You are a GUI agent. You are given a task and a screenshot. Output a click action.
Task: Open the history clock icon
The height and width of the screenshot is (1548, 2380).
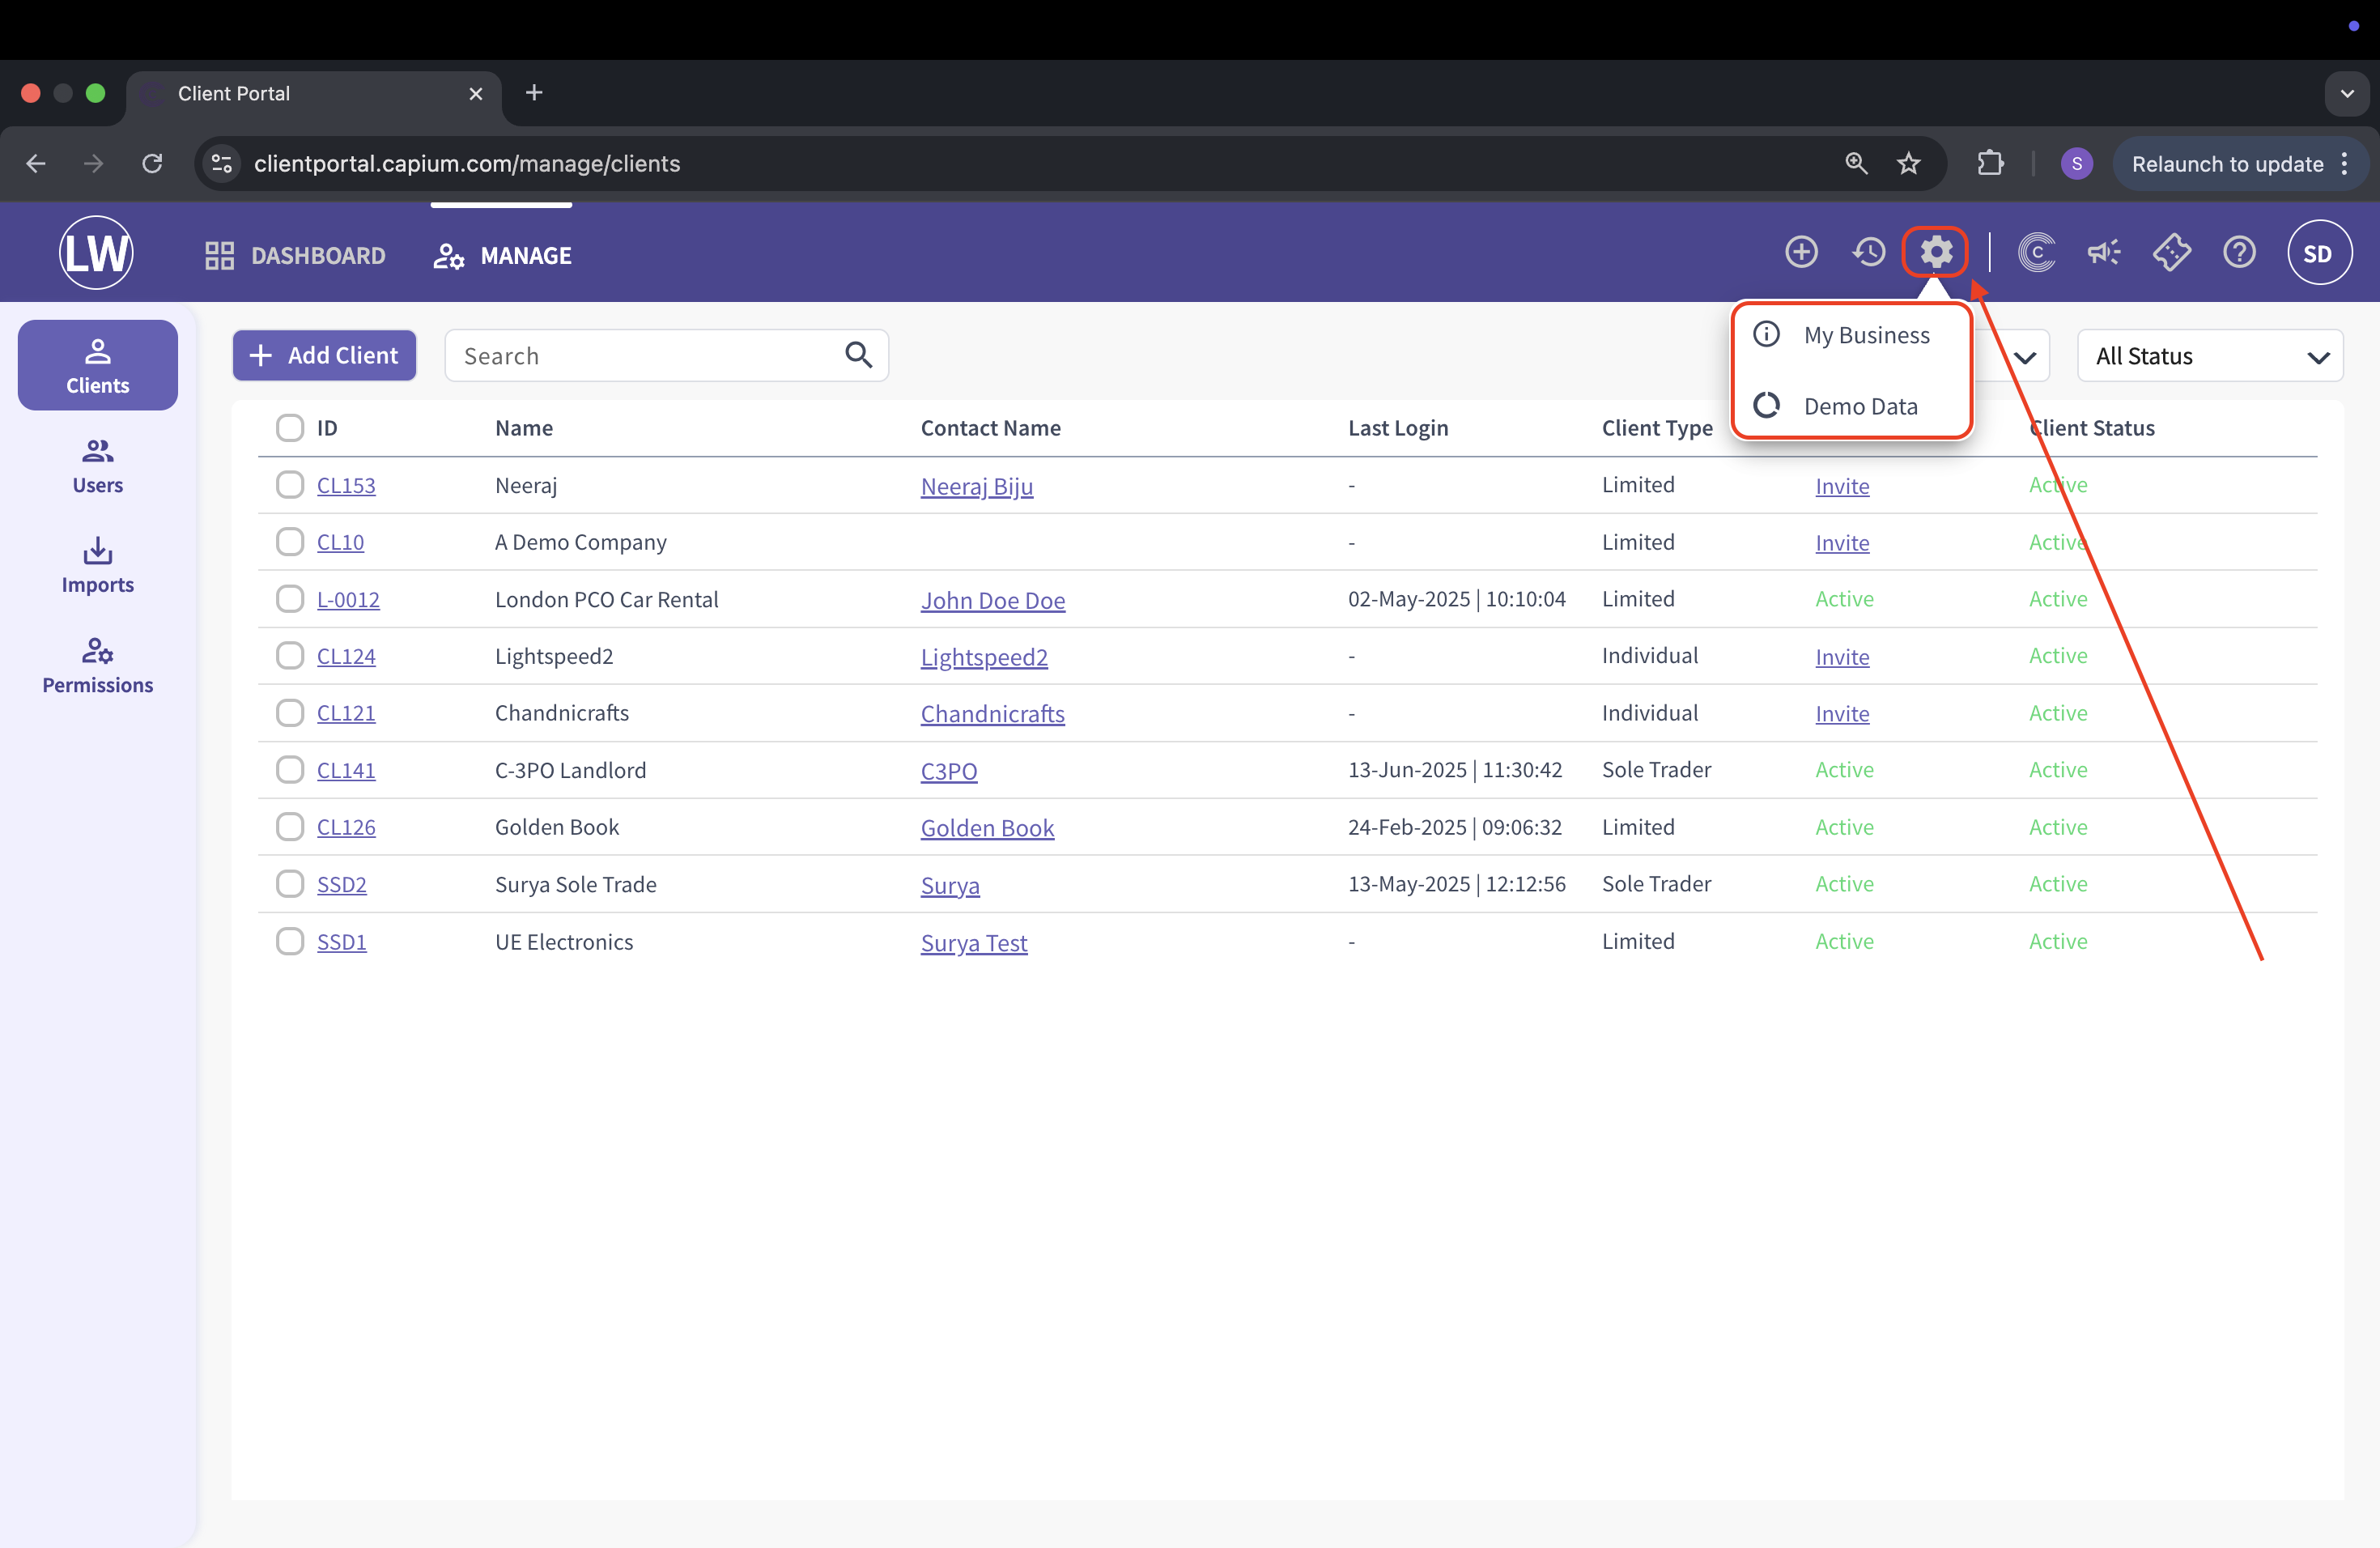pyautogui.click(x=1868, y=252)
